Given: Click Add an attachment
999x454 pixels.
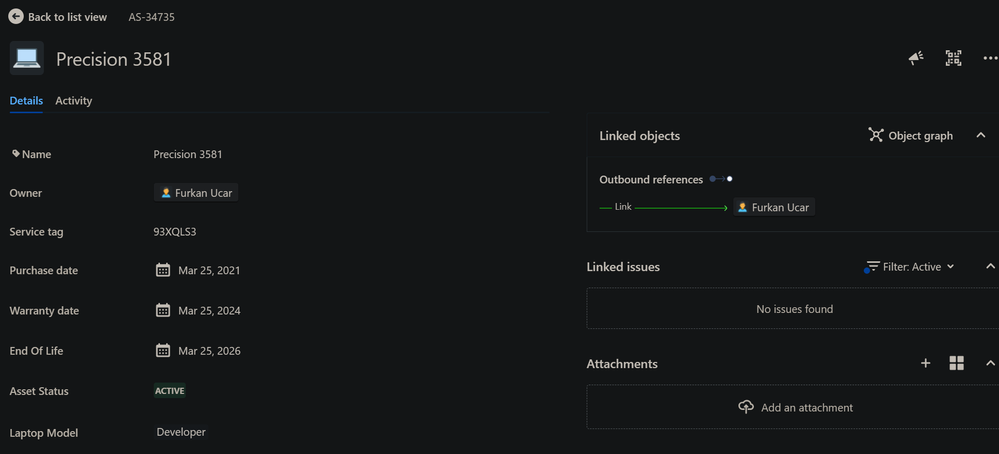Looking at the screenshot, I should click(x=795, y=407).
